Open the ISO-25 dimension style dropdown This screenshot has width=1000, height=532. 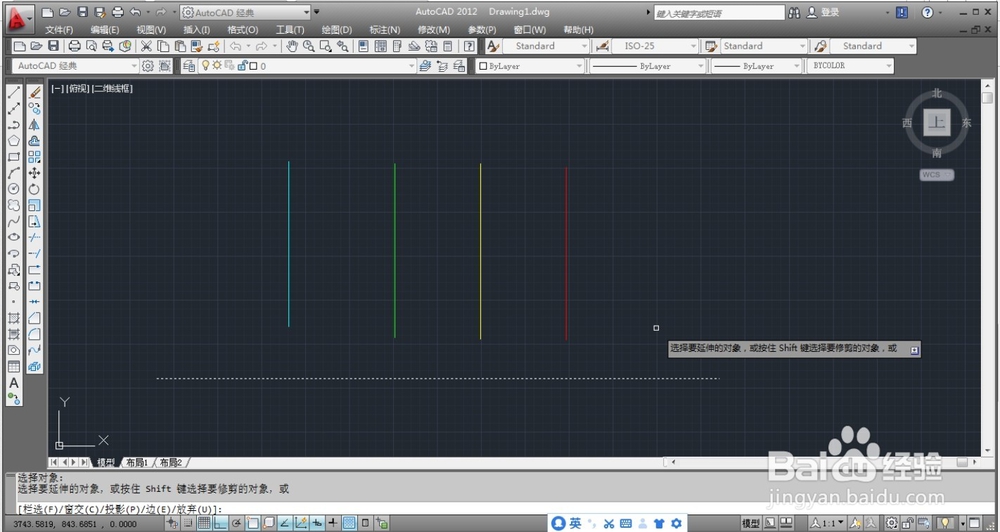(693, 46)
